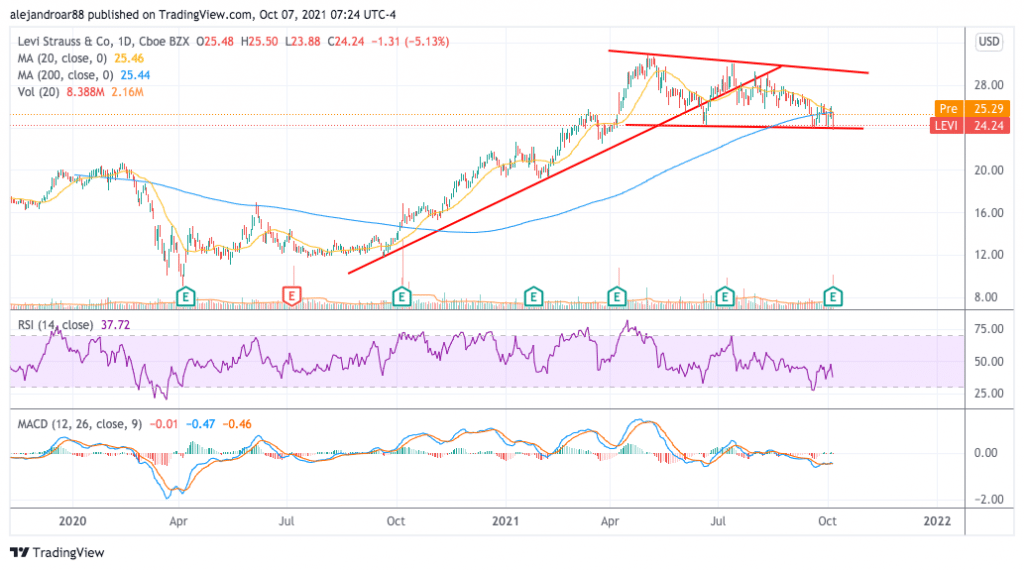Click the green earnings marker at April 2020

(x=186, y=297)
